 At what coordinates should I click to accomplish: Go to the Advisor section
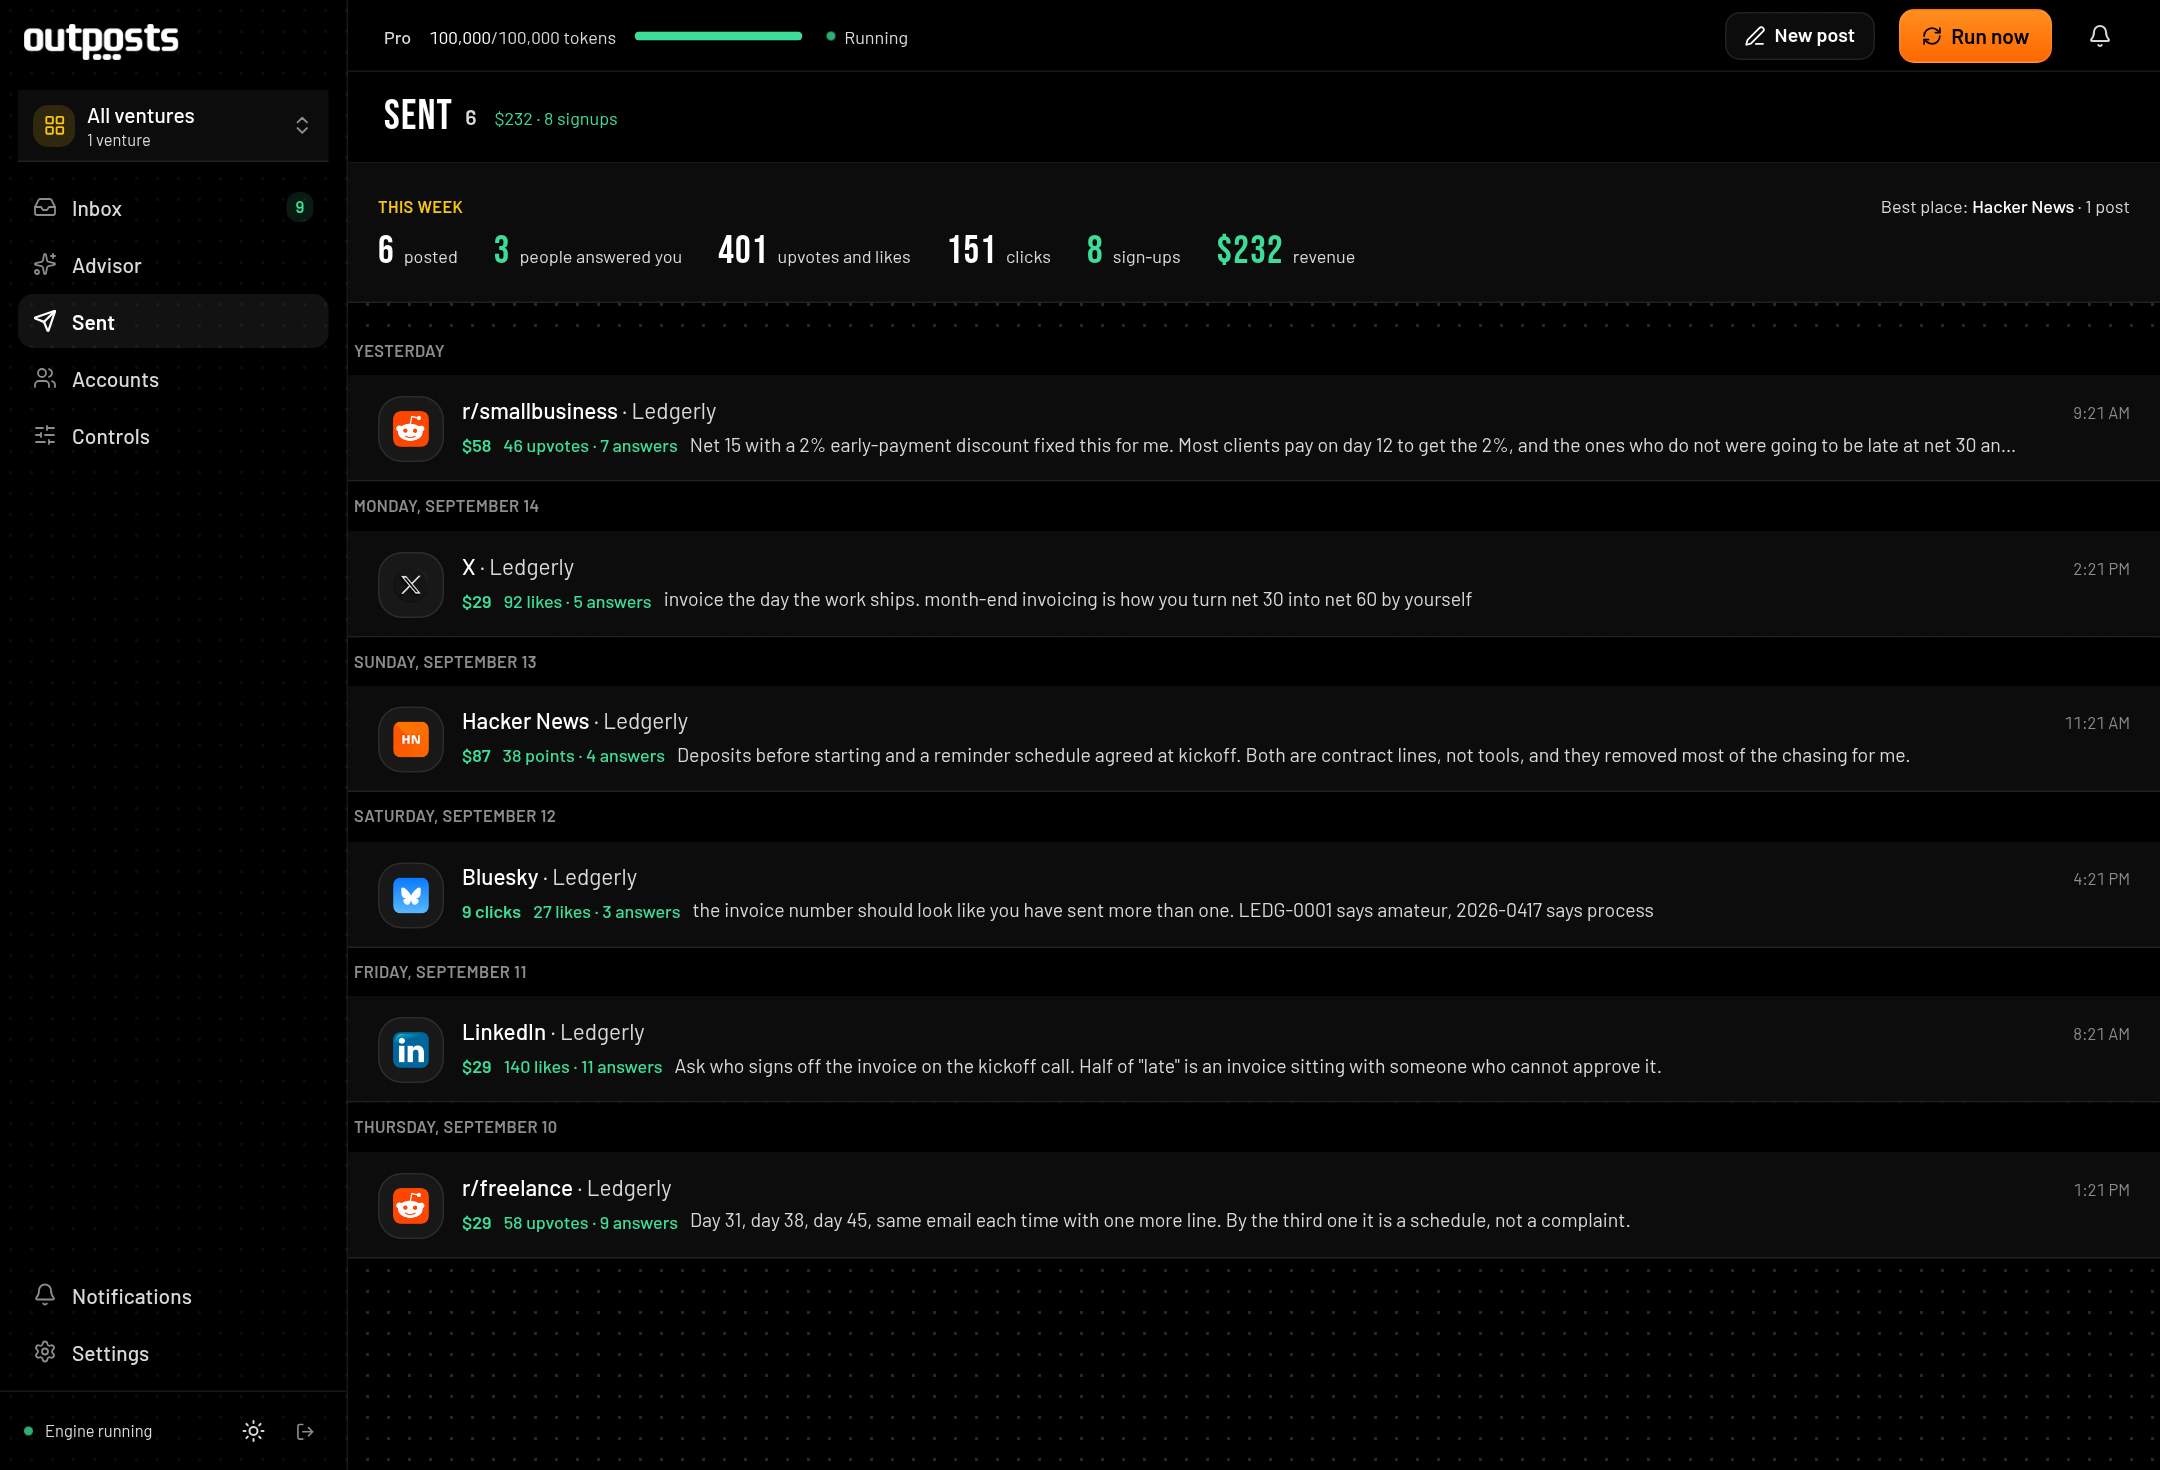pos(173,265)
